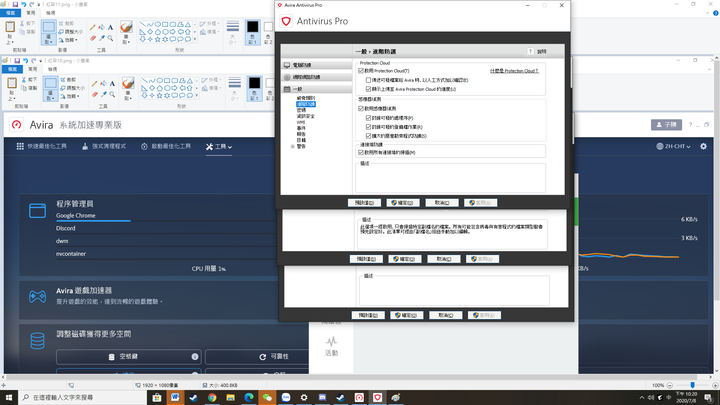Viewport: 720px width, 405px height.
Task: Toggle the 啟用感應器偵測 checkbox
Action: (x=361, y=108)
